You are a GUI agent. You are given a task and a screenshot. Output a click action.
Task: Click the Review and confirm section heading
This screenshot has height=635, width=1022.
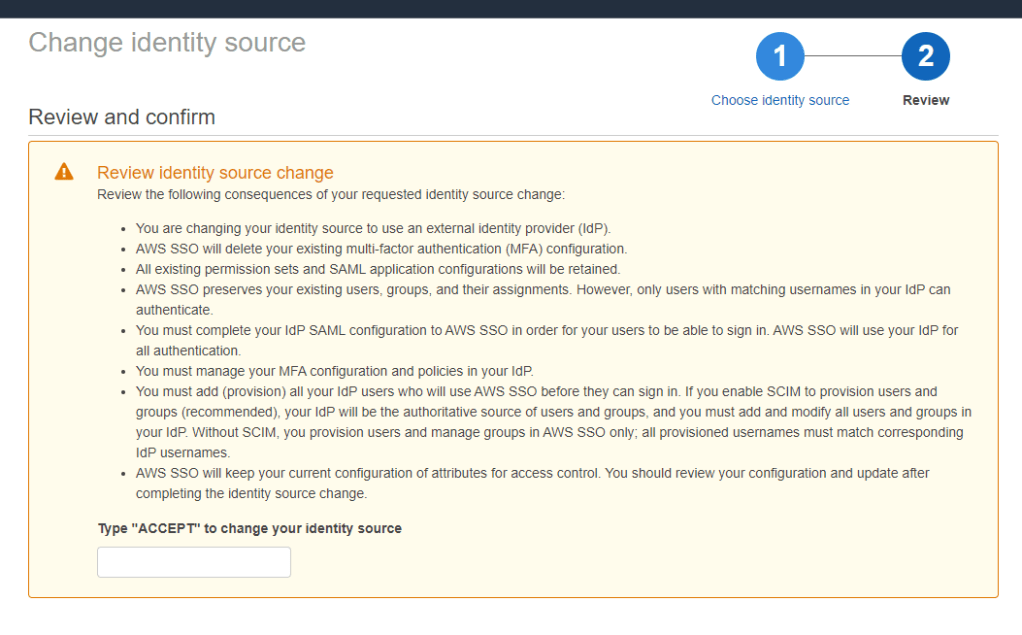tap(122, 117)
